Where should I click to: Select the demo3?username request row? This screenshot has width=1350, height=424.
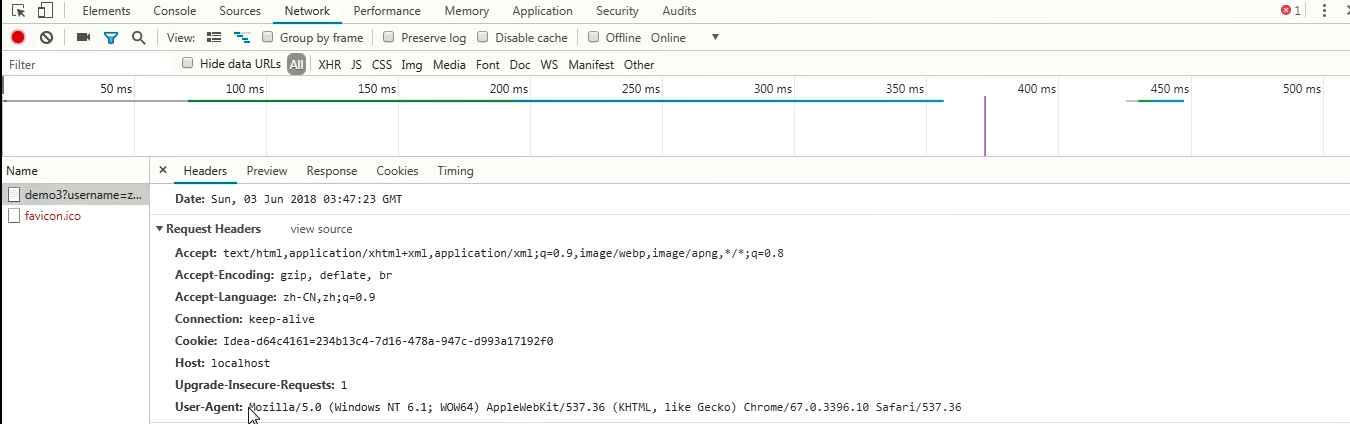(75, 194)
